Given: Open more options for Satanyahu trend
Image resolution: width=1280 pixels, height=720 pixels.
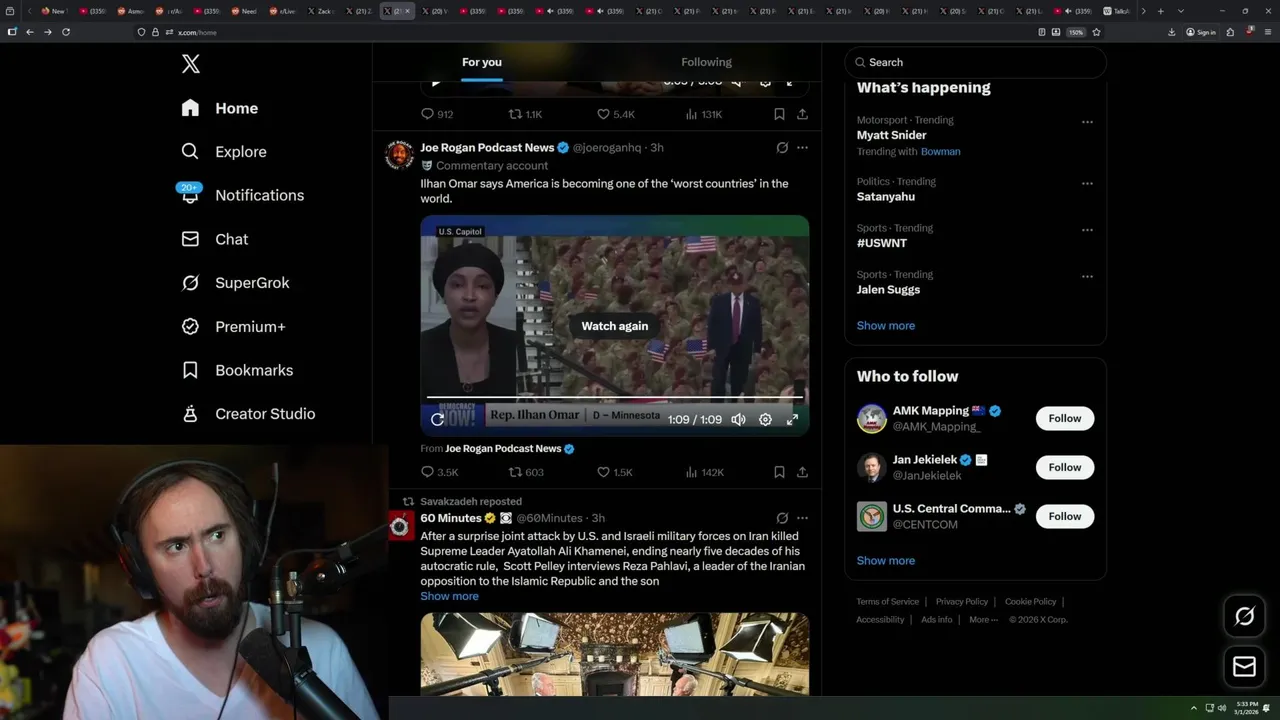Looking at the screenshot, I should [x=1087, y=184].
